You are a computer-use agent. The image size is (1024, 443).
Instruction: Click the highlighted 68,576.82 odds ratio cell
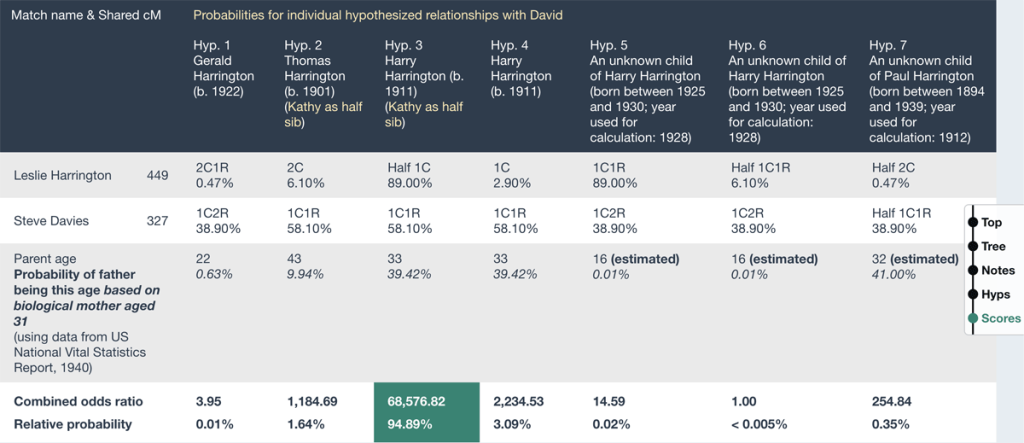pos(422,401)
